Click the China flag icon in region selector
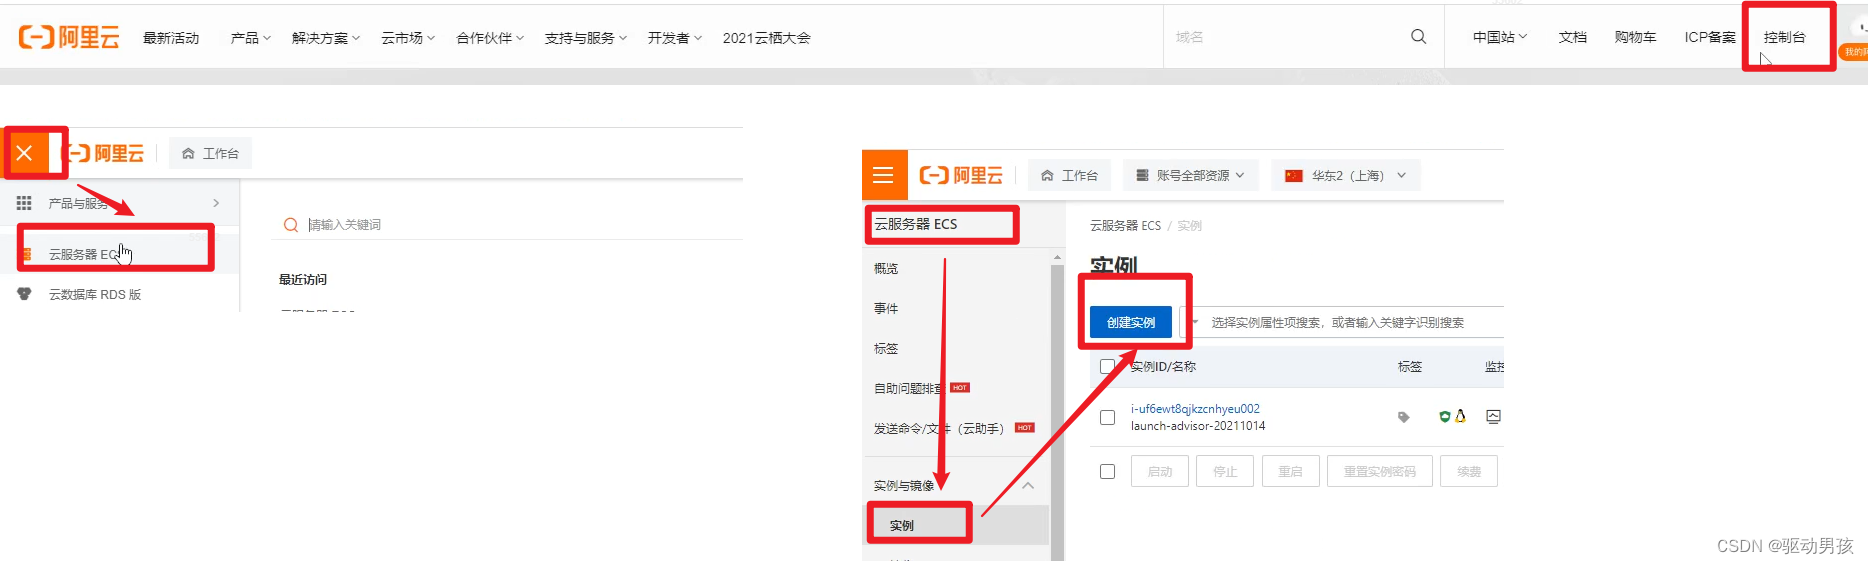 1294,176
